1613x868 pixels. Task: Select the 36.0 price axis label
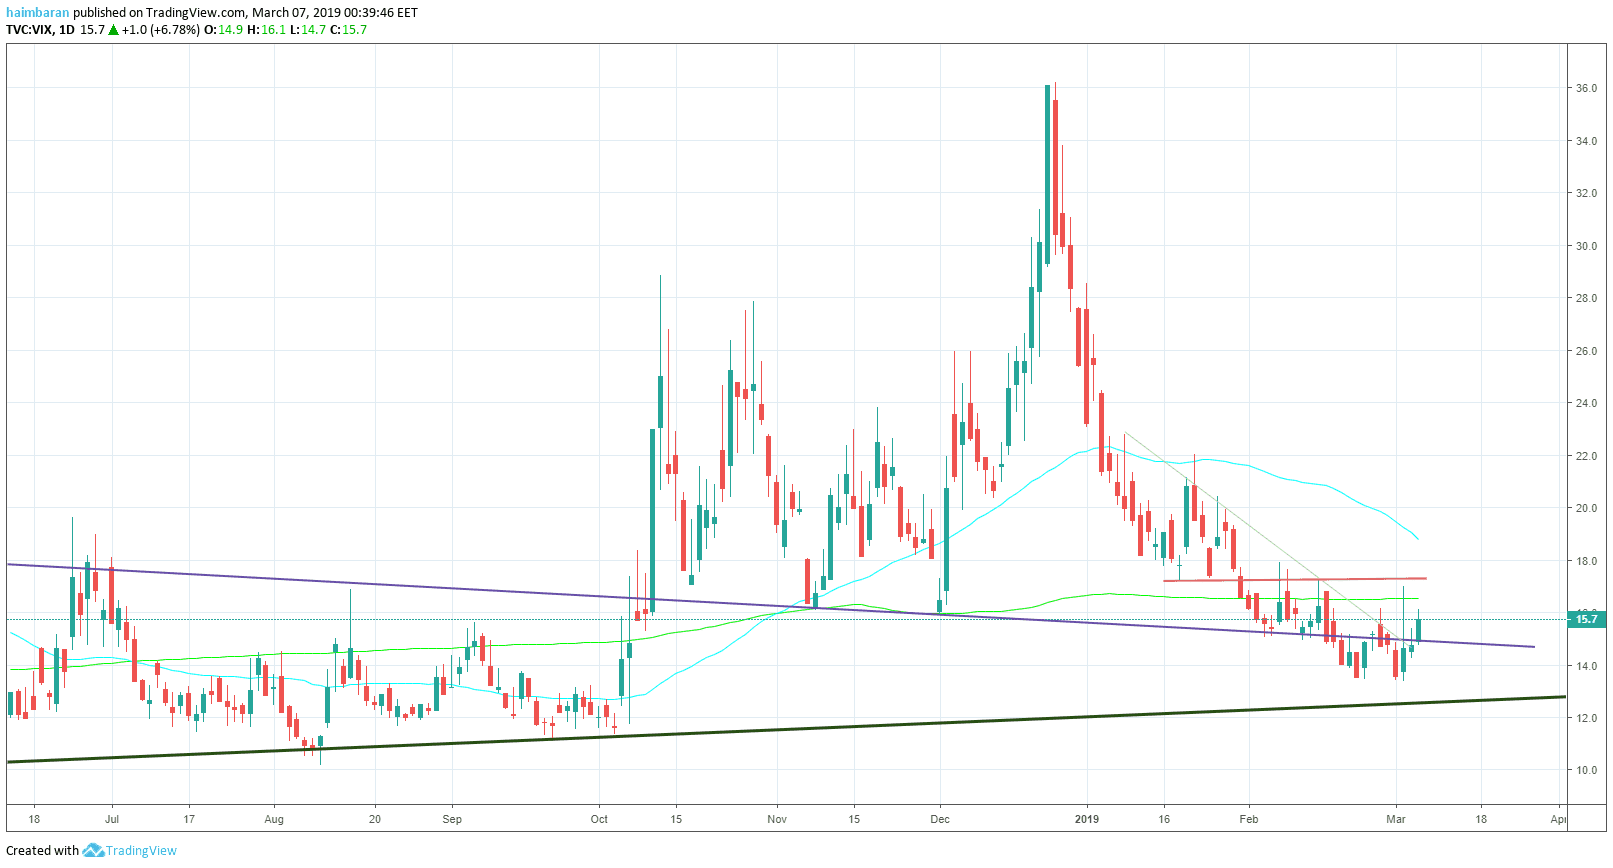(x=1587, y=88)
